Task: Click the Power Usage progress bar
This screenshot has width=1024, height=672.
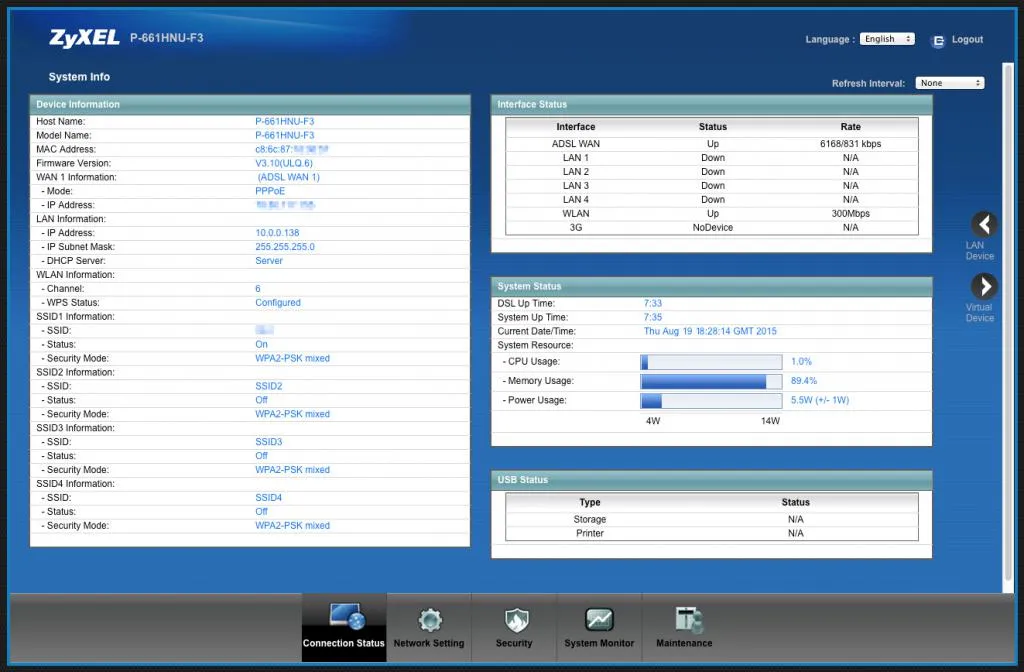Action: [711, 400]
